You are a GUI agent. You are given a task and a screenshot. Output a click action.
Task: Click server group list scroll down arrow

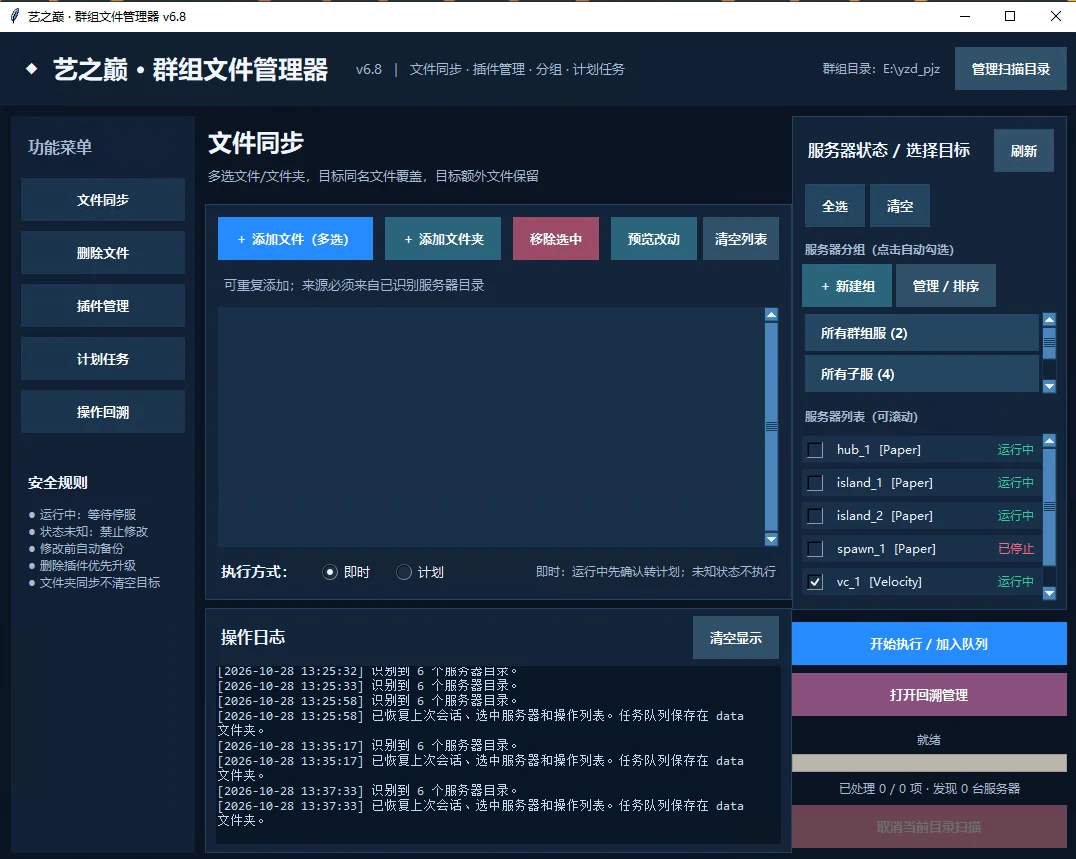(x=1049, y=386)
